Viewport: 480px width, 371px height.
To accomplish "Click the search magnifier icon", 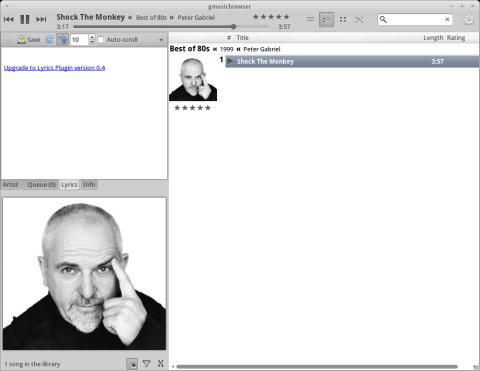I will pyautogui.click(x=383, y=19).
